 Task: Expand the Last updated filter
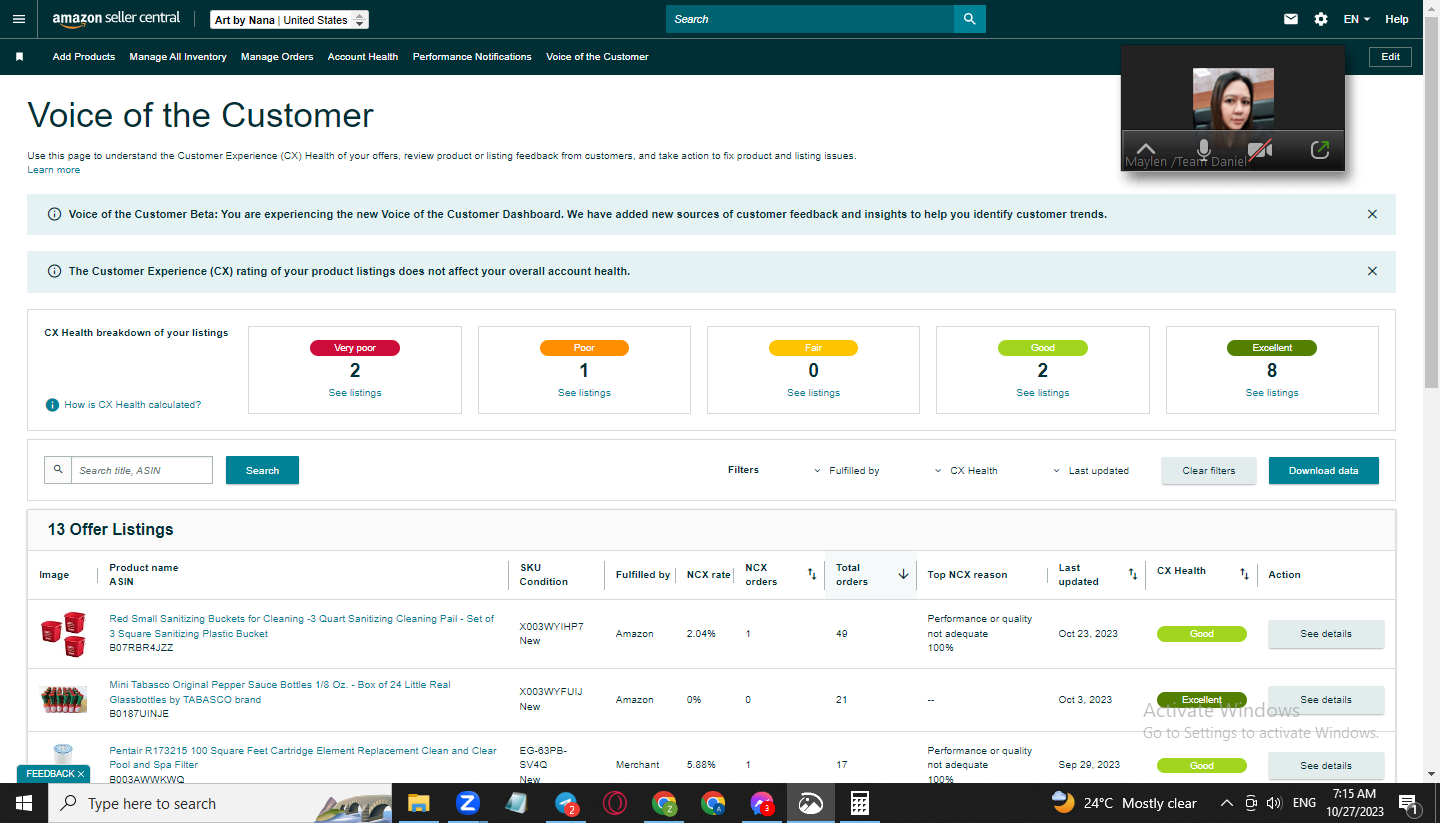pyautogui.click(x=1091, y=471)
